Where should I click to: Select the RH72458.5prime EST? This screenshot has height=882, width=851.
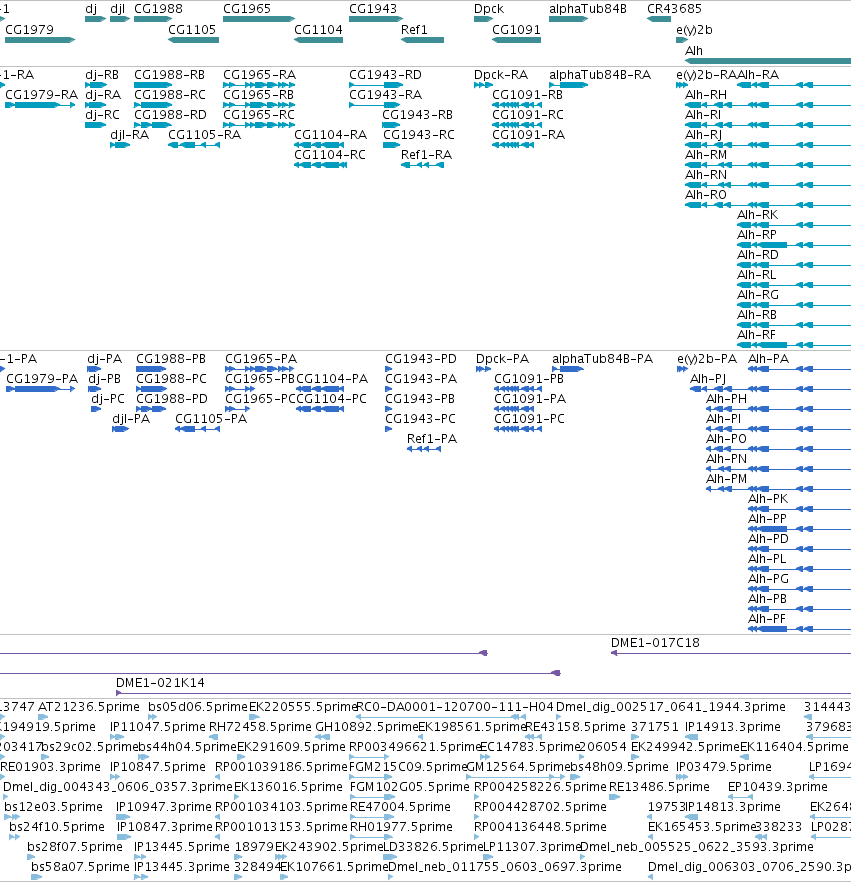(214, 737)
